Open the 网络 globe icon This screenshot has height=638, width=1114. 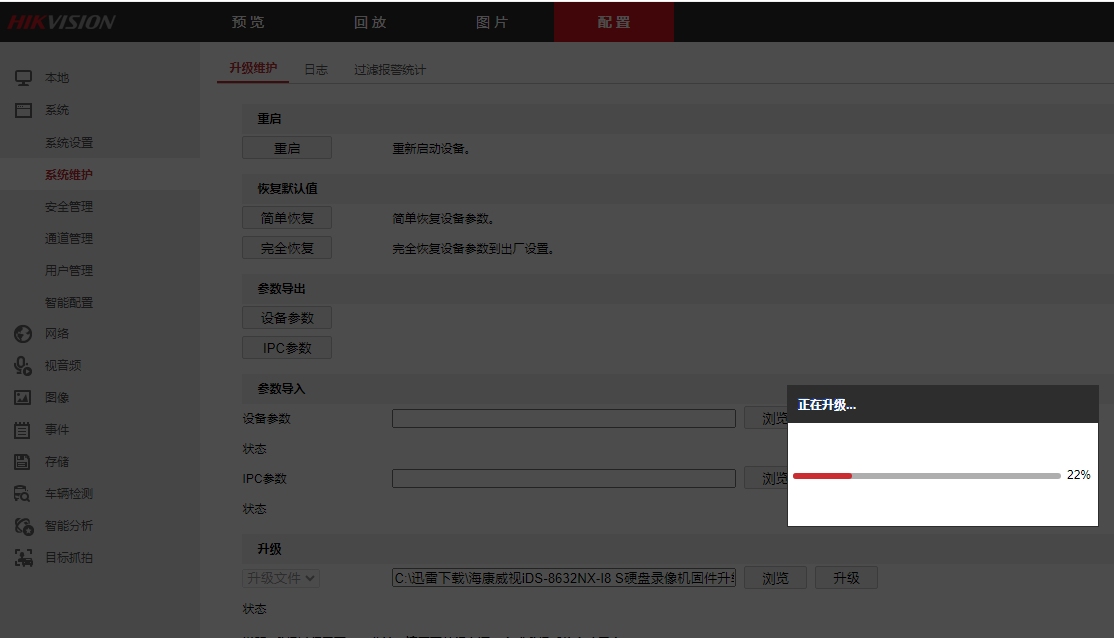pos(23,333)
